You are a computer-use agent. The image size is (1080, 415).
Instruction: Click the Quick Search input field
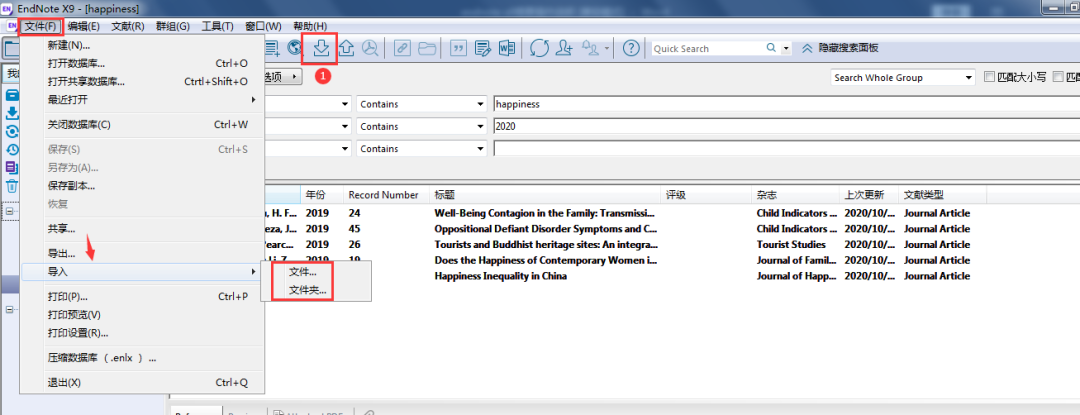click(x=707, y=48)
